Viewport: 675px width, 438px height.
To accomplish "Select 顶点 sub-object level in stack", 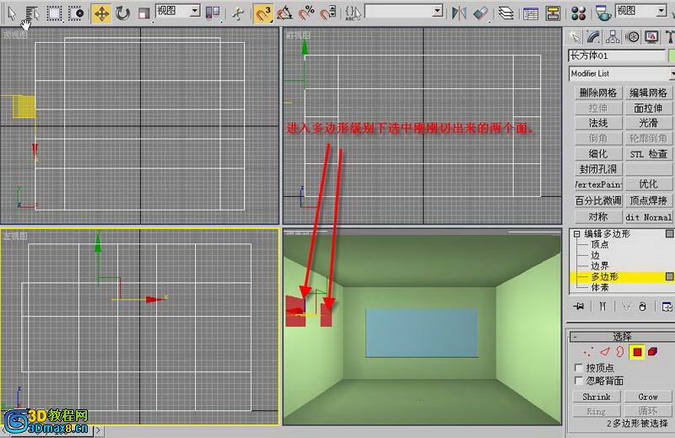I will click(x=600, y=244).
